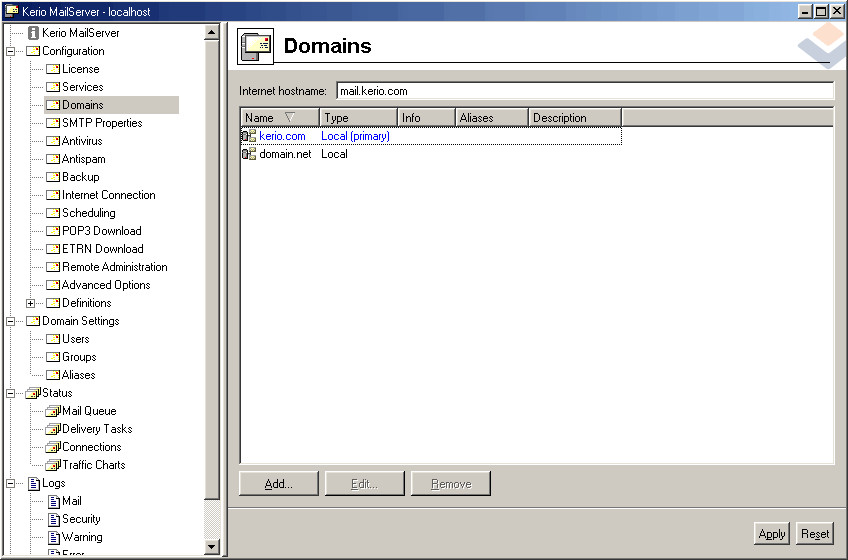Screen dimensions: 848x560
Task: Select the Delivery Tasks tree item
Action: (x=97, y=429)
